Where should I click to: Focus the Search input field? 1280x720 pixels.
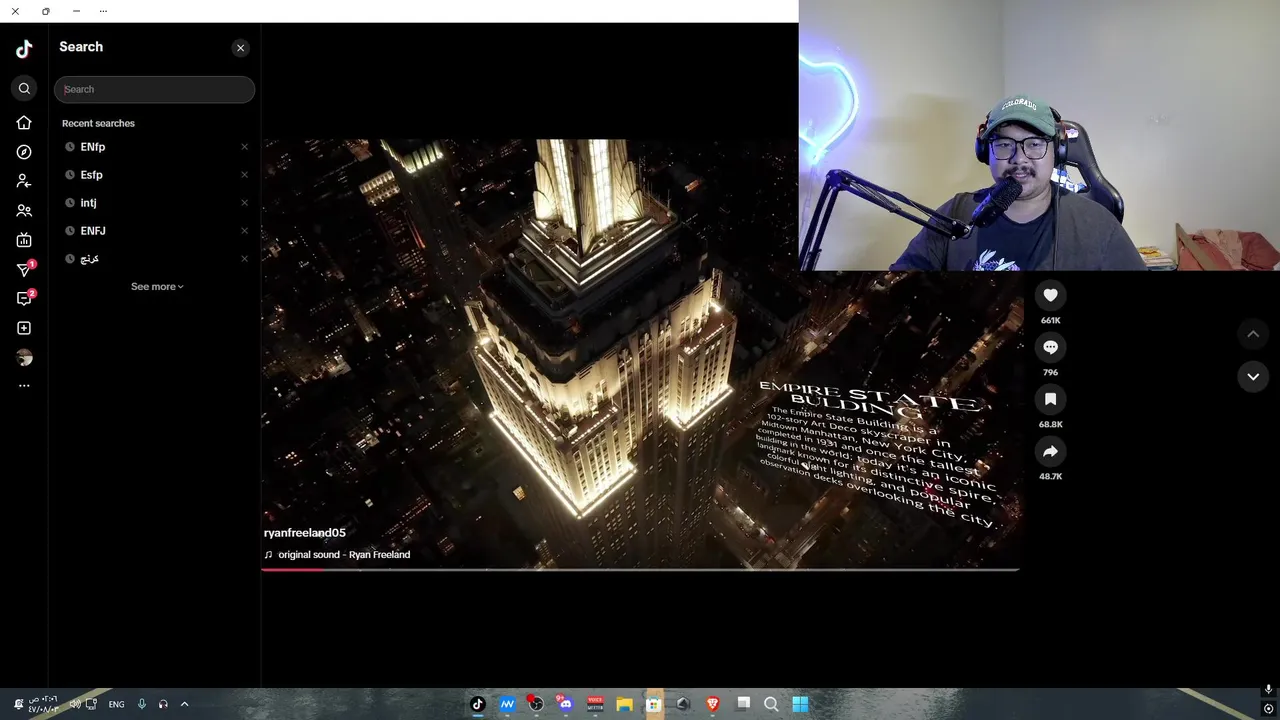(x=155, y=89)
